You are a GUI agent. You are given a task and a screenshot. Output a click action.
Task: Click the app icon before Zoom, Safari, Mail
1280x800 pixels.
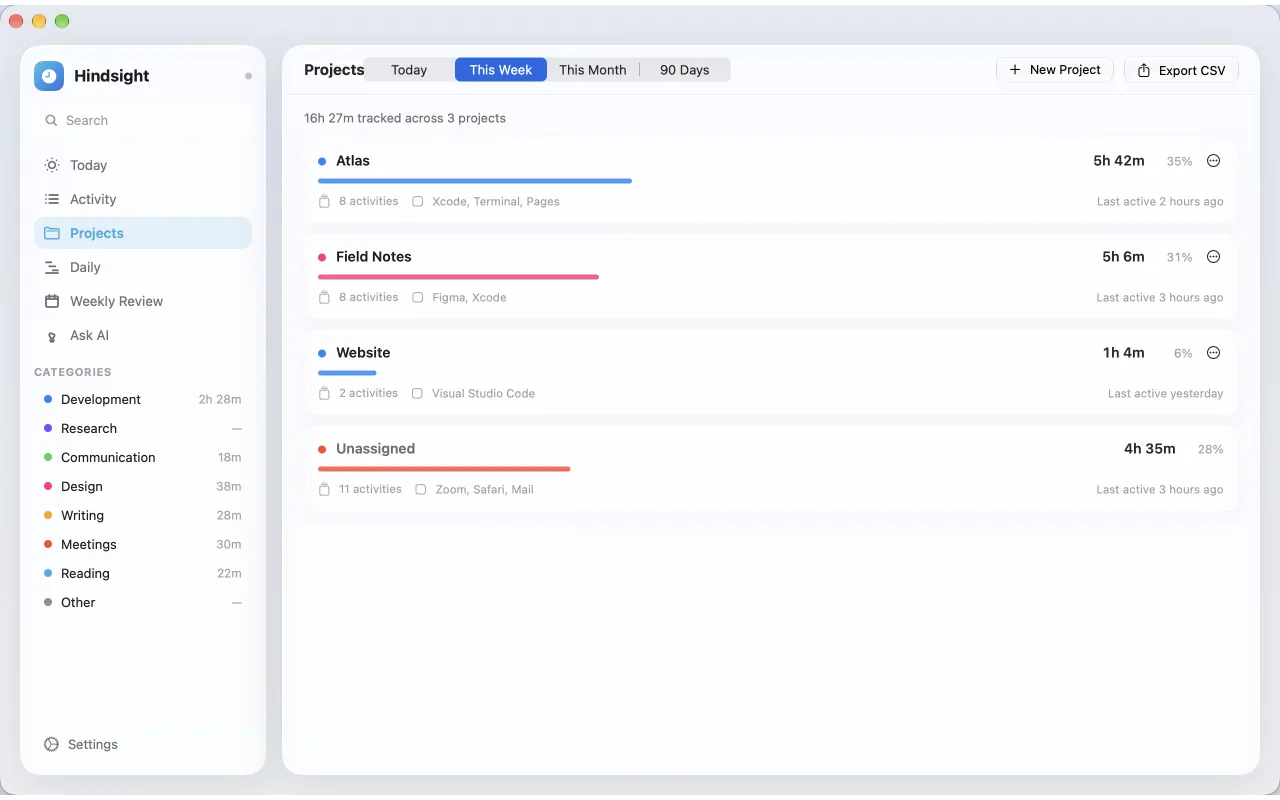point(421,489)
